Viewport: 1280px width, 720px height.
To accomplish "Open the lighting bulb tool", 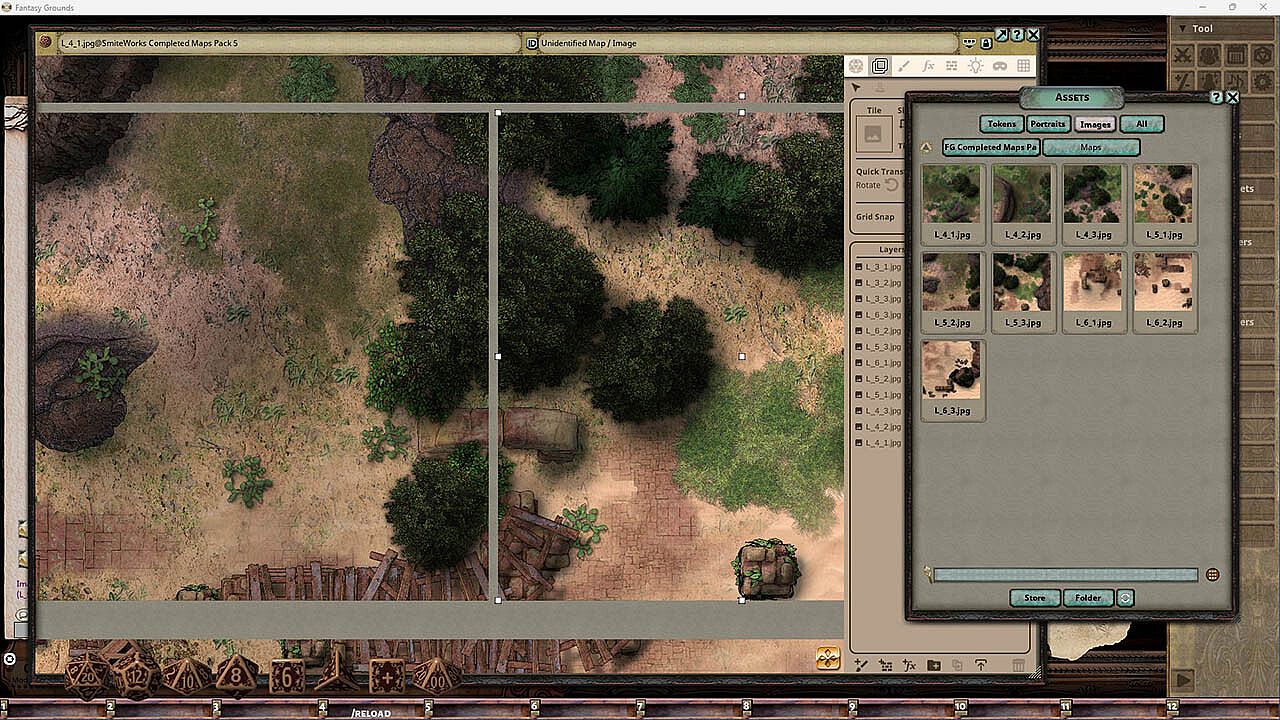I will (976, 66).
